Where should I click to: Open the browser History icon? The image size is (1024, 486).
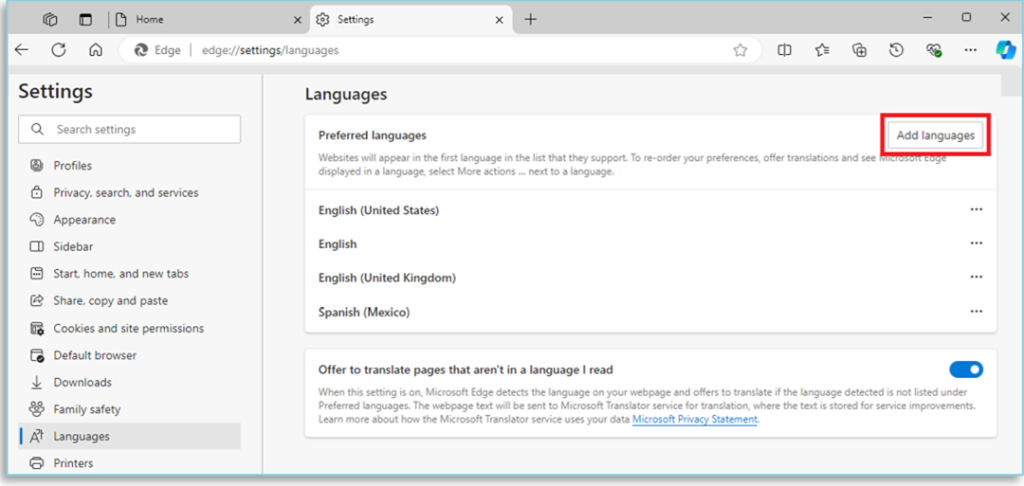tap(897, 50)
